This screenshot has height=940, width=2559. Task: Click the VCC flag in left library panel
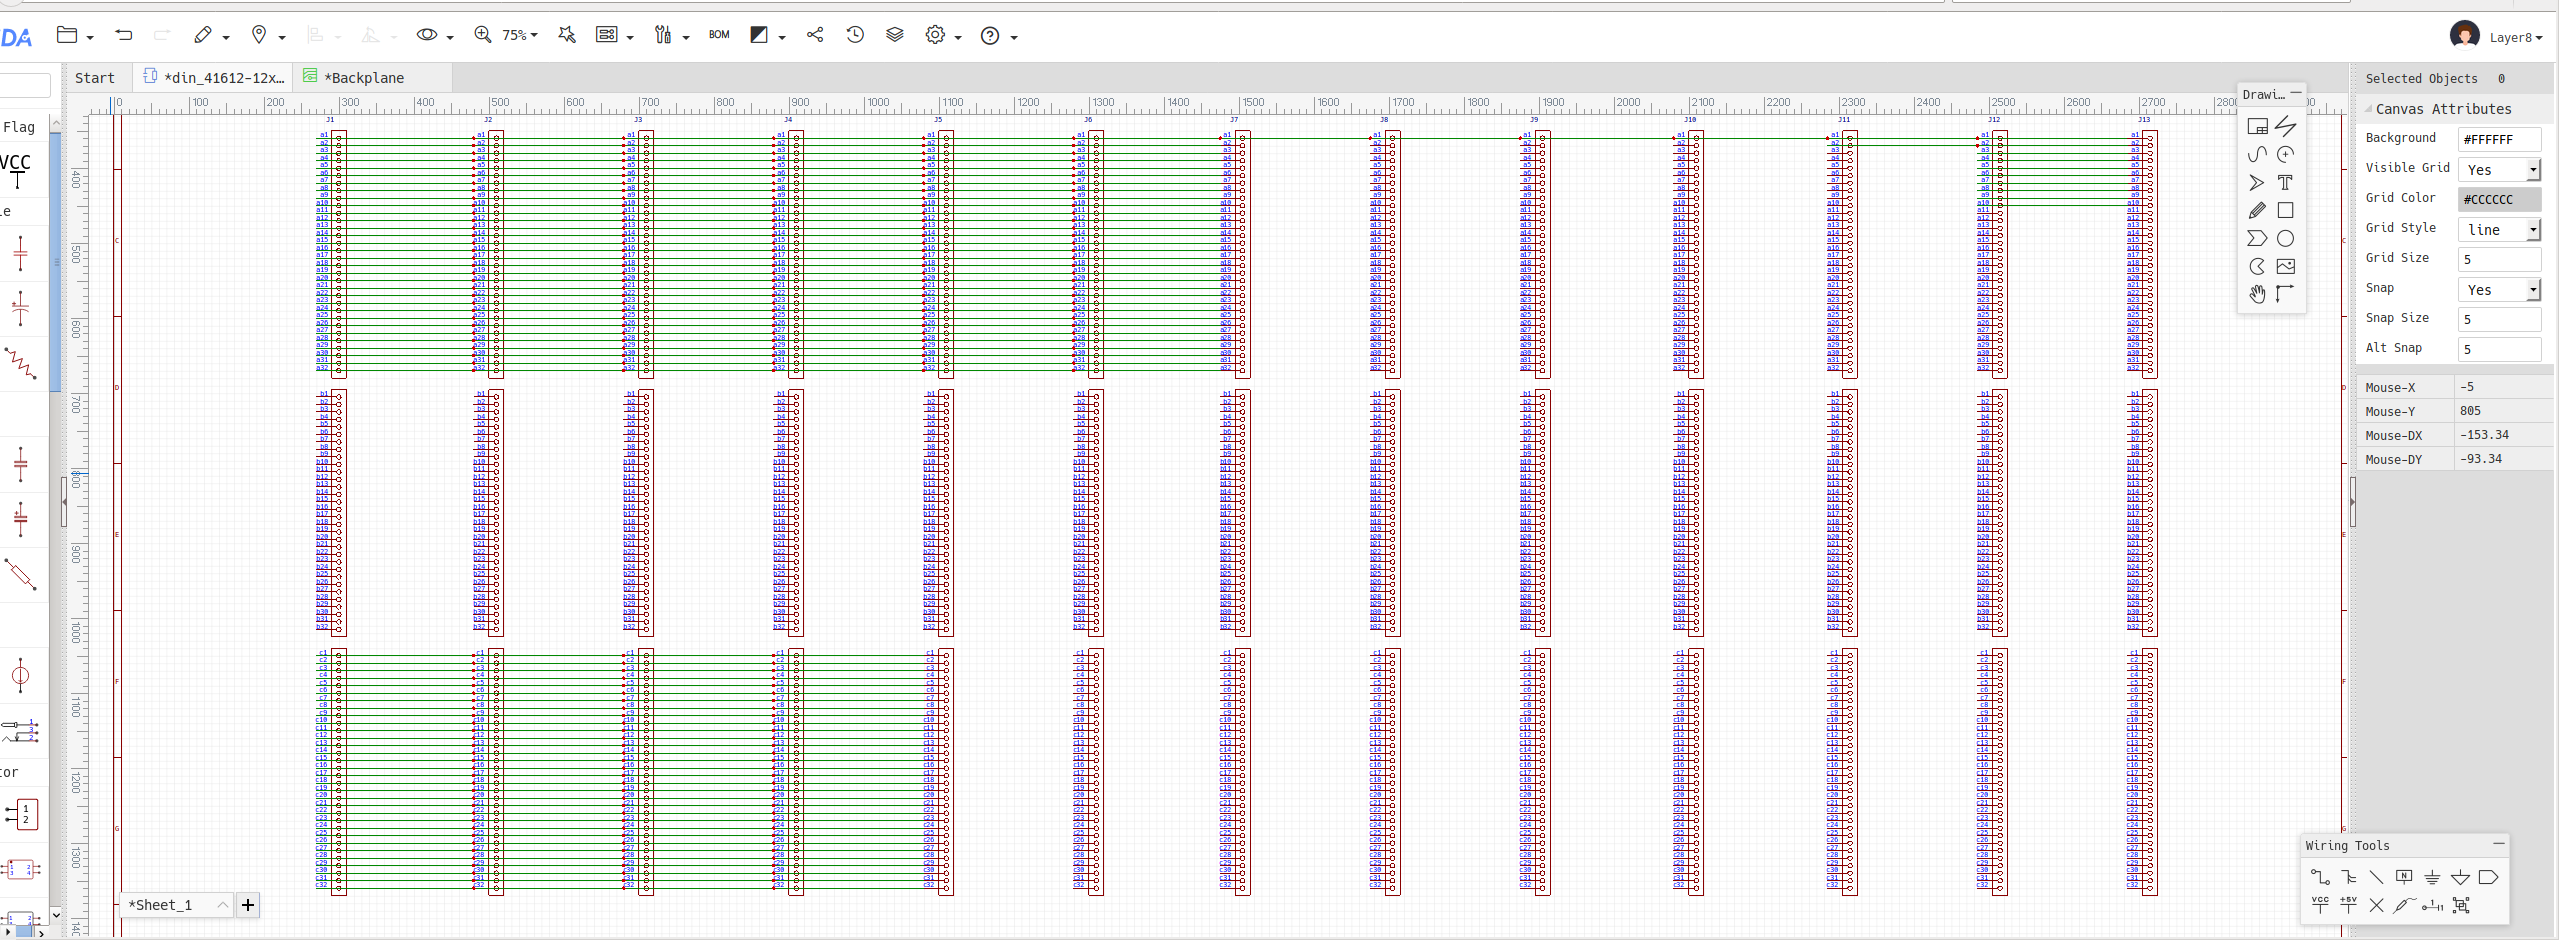[16, 169]
